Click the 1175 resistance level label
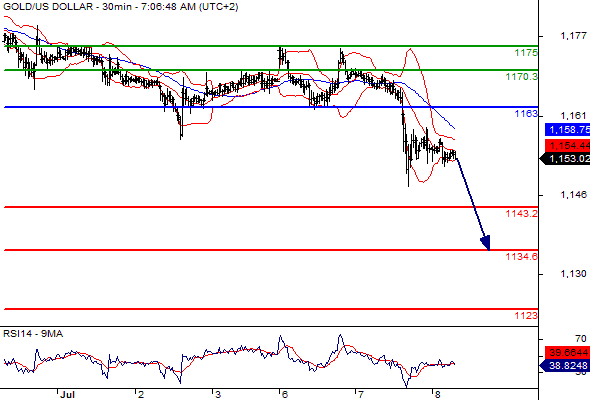This screenshot has width=590, height=400. [526, 53]
